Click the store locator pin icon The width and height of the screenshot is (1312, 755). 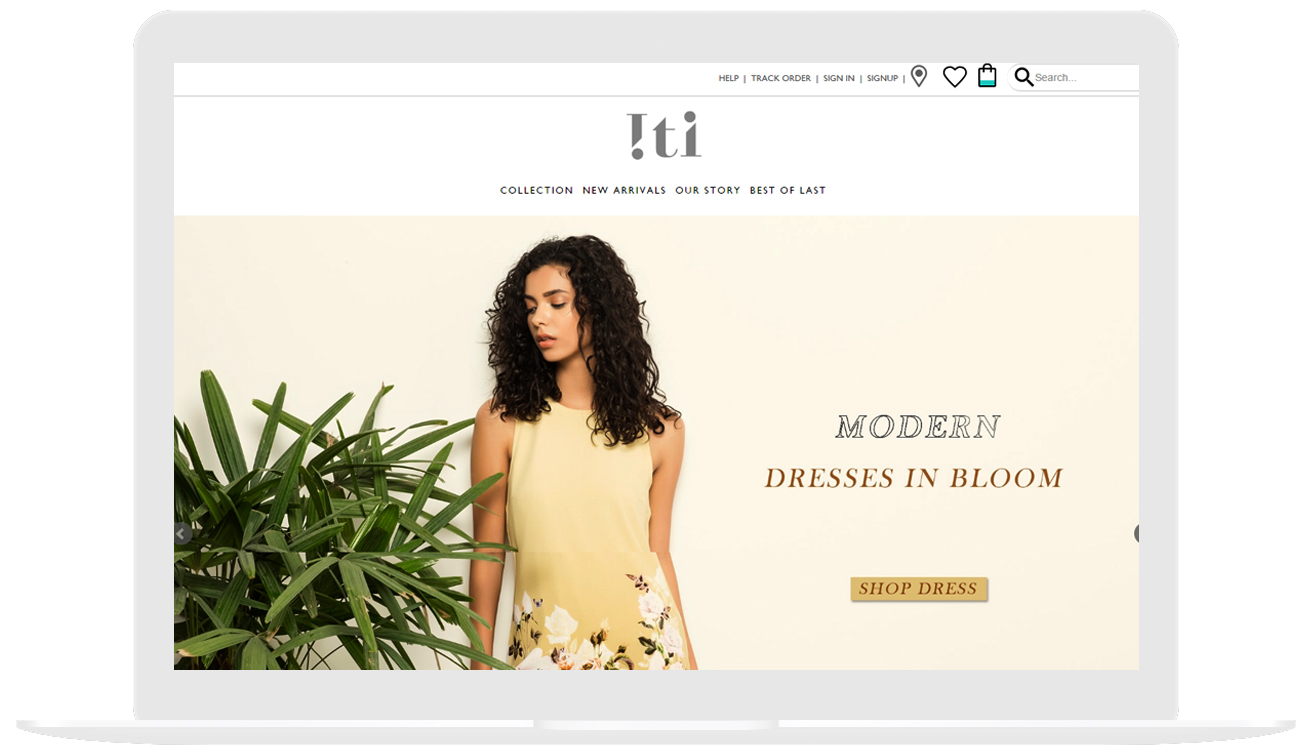click(919, 77)
